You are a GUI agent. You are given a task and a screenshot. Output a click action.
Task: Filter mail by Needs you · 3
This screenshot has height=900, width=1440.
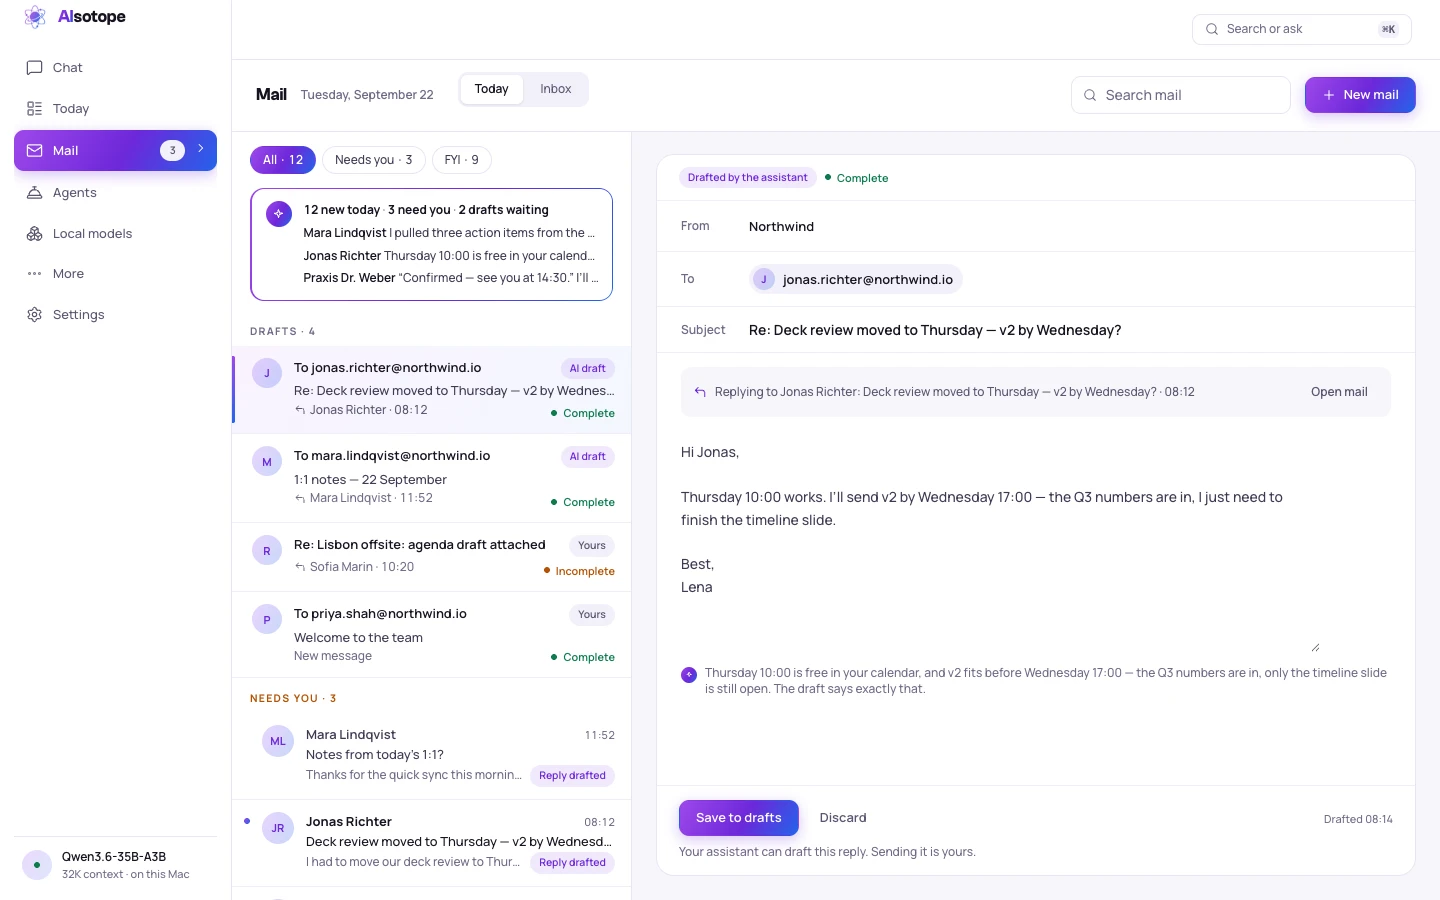[374, 160]
